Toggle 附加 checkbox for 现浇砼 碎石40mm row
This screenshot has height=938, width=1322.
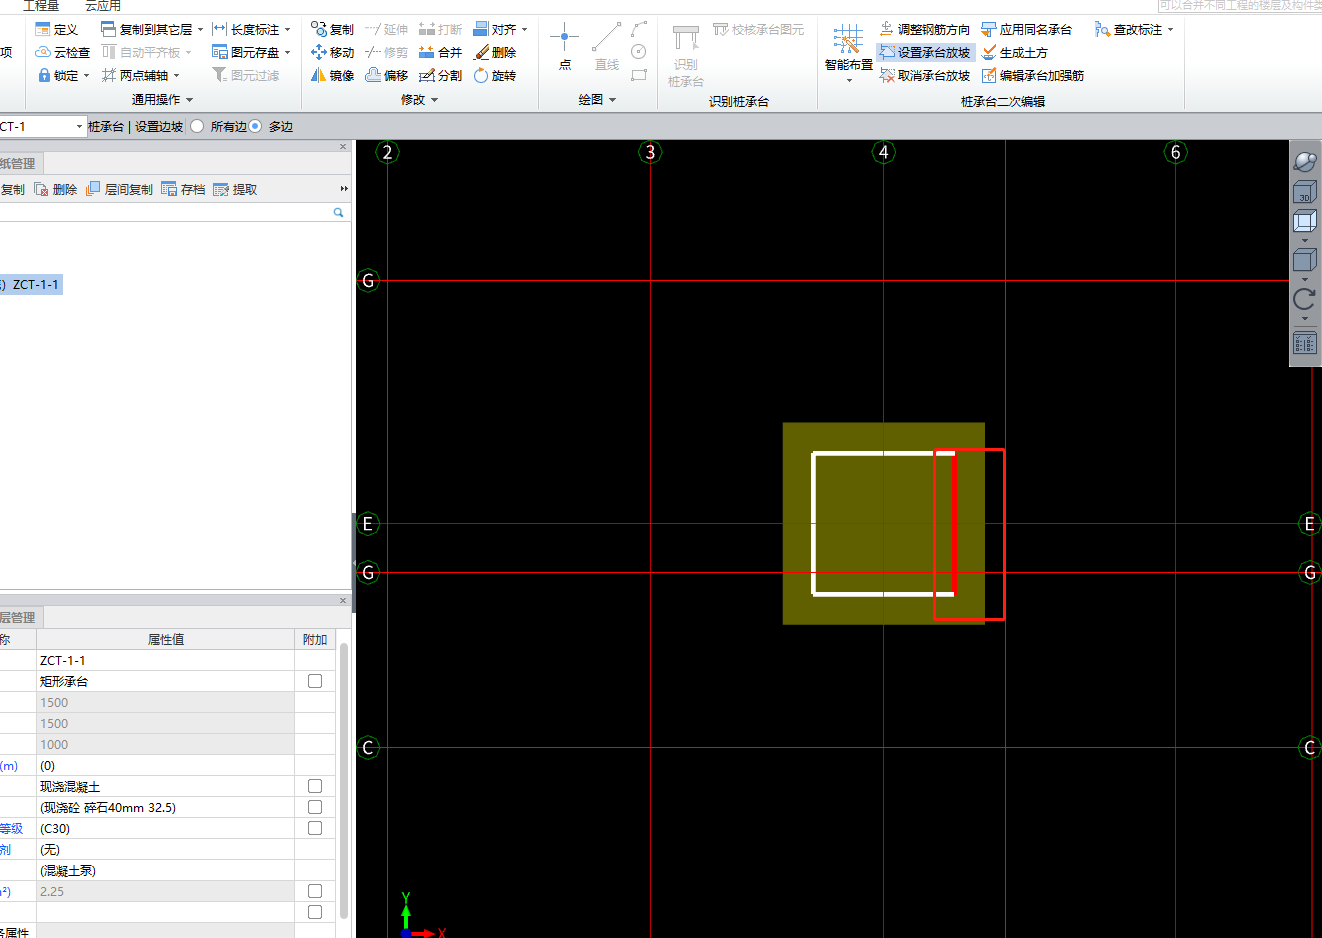(315, 807)
